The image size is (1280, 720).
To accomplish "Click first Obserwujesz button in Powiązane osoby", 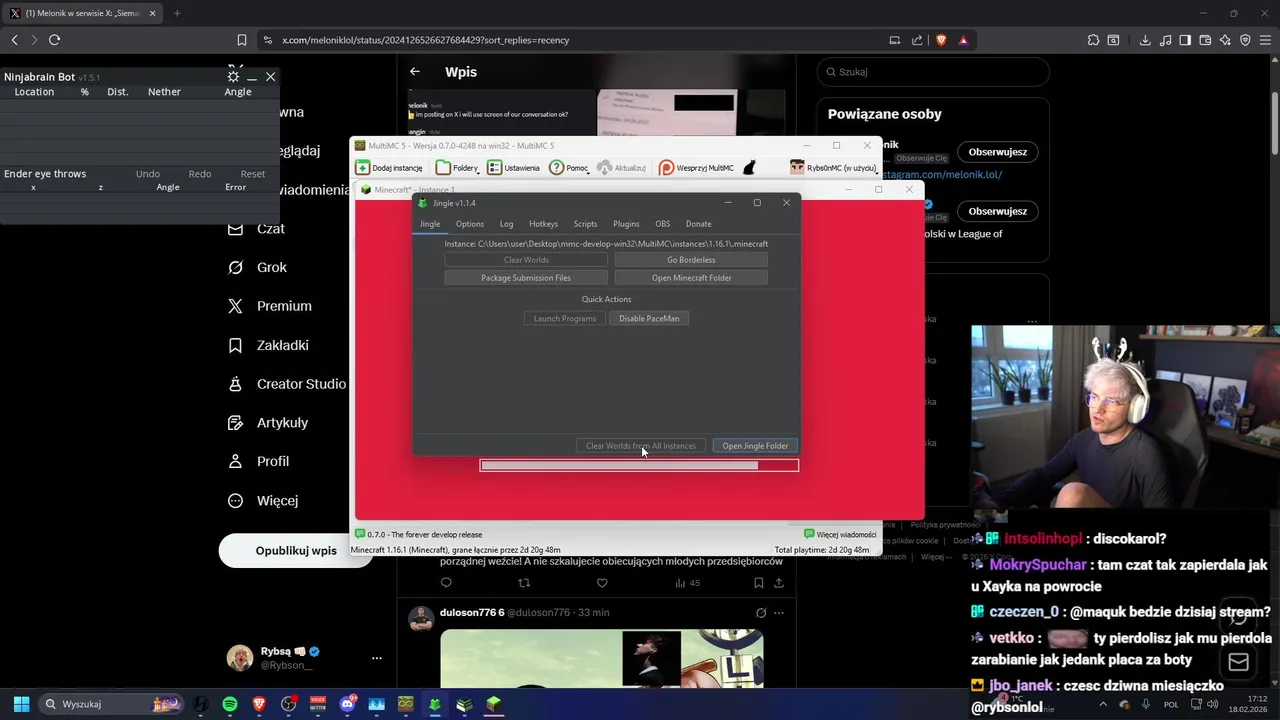I will click(998, 152).
